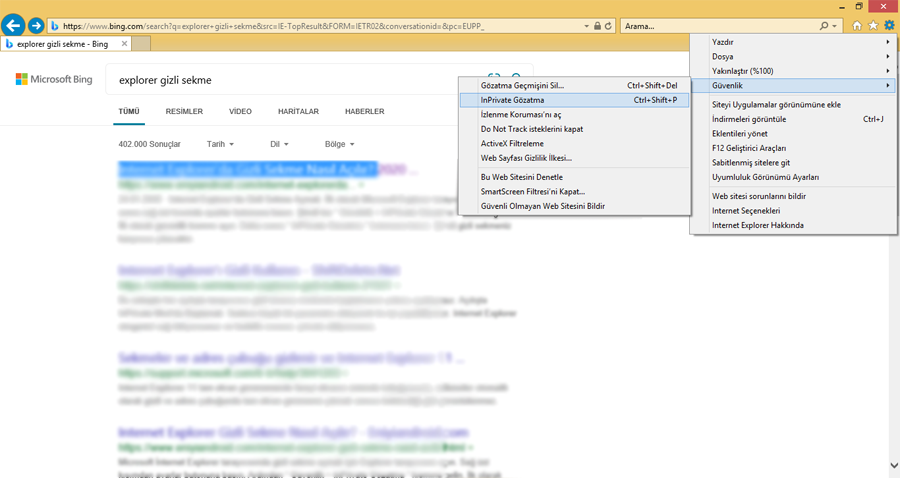
Task: Switch to the RESİMLER tab
Action: click(x=184, y=111)
